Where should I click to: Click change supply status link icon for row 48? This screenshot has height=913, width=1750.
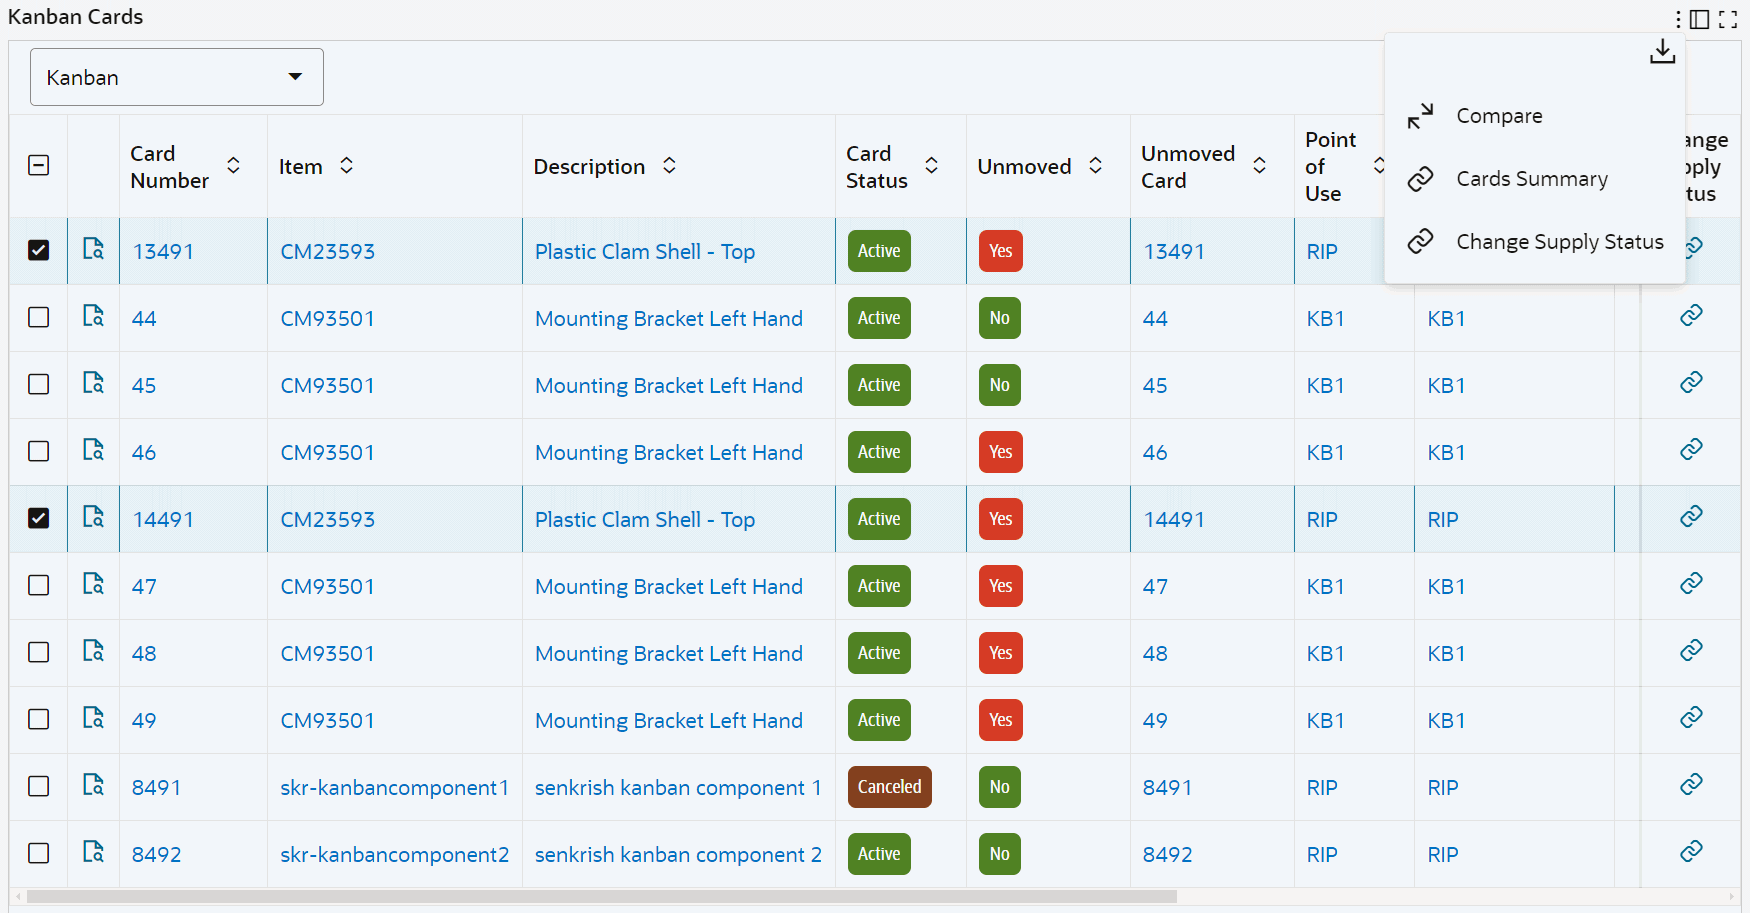point(1691,651)
